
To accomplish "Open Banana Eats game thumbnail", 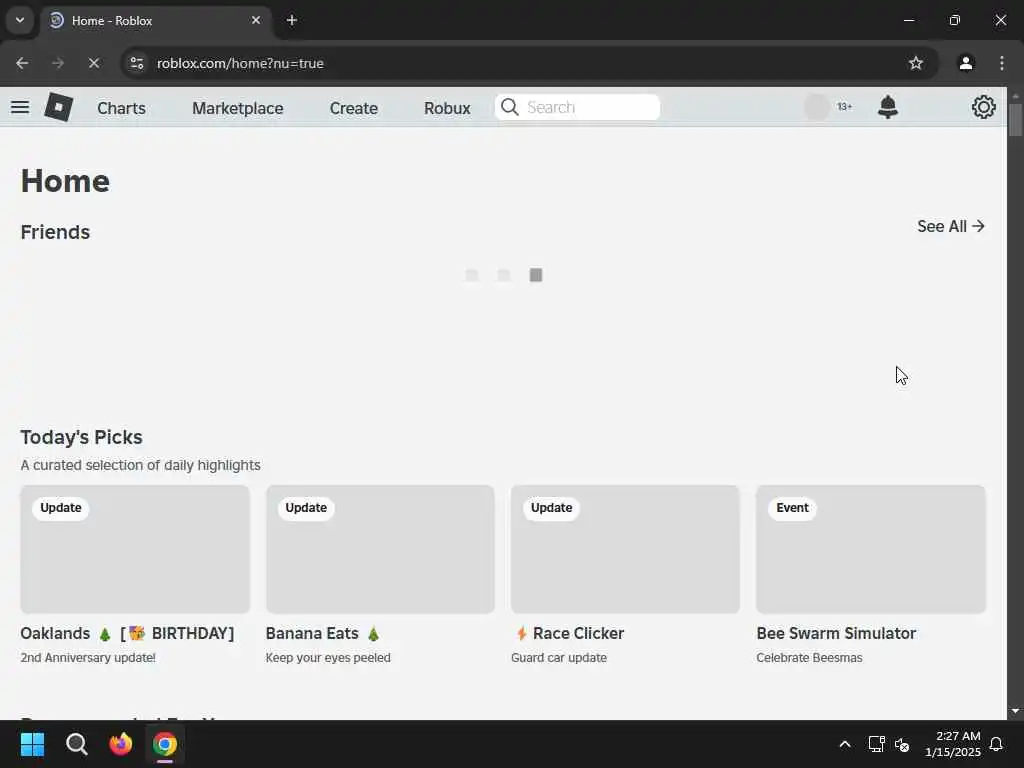I will 380,549.
